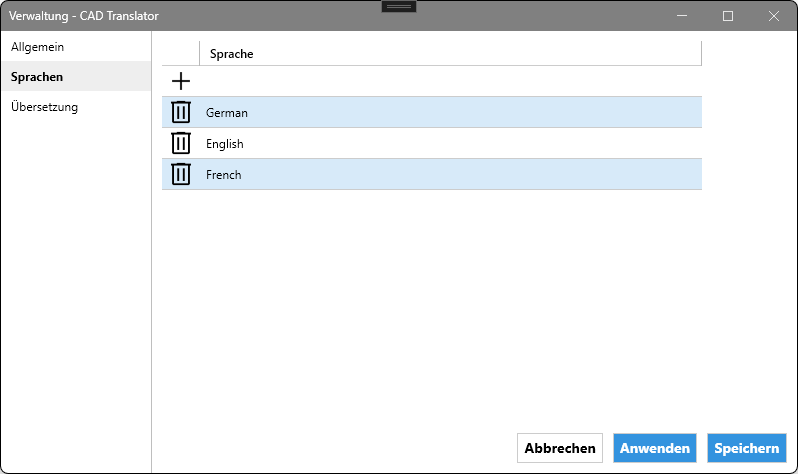Select the French language text

click(223, 175)
